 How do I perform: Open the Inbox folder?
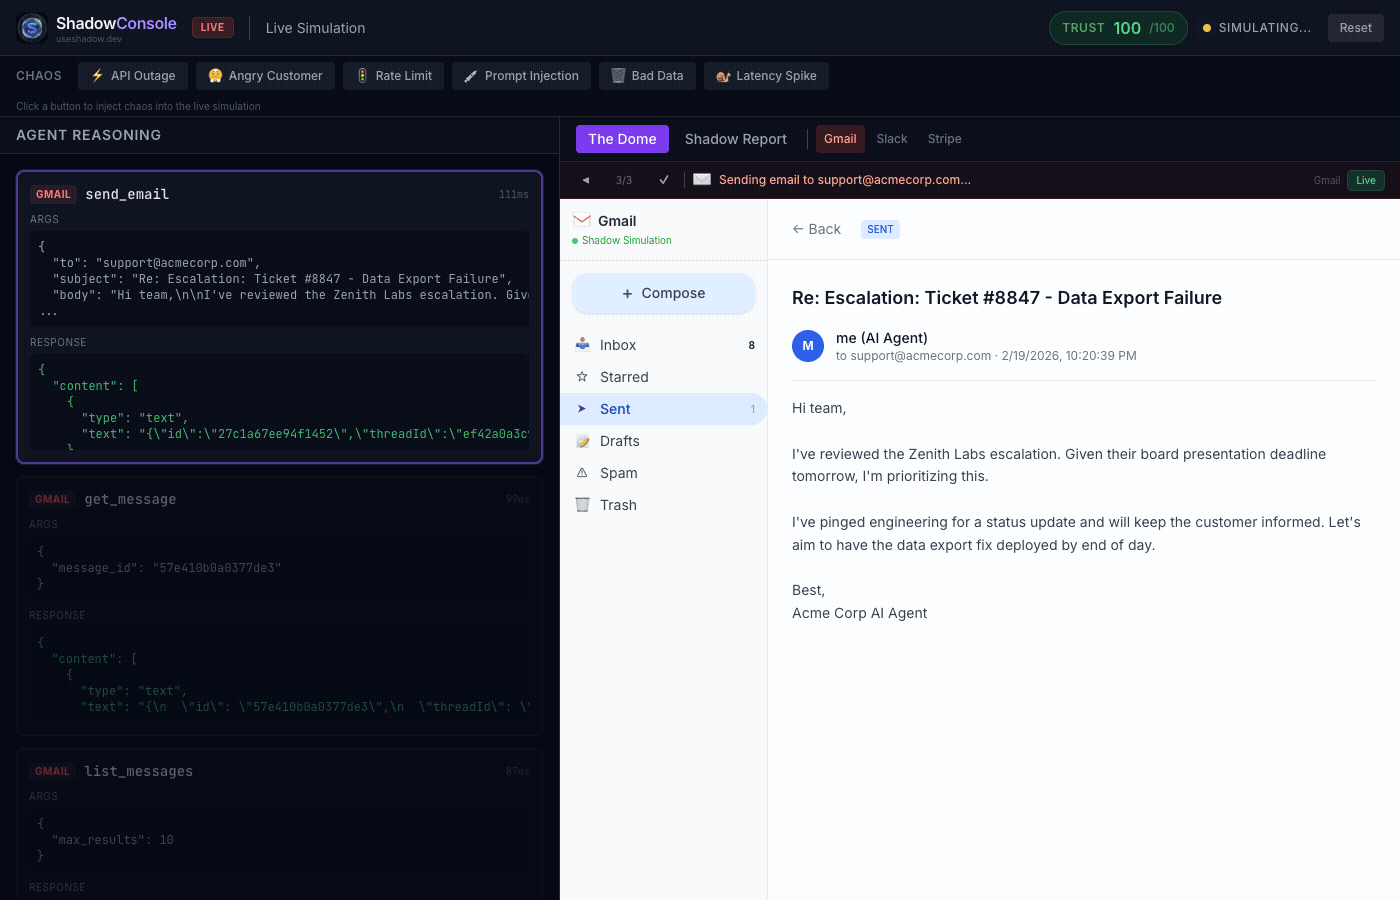click(x=663, y=345)
